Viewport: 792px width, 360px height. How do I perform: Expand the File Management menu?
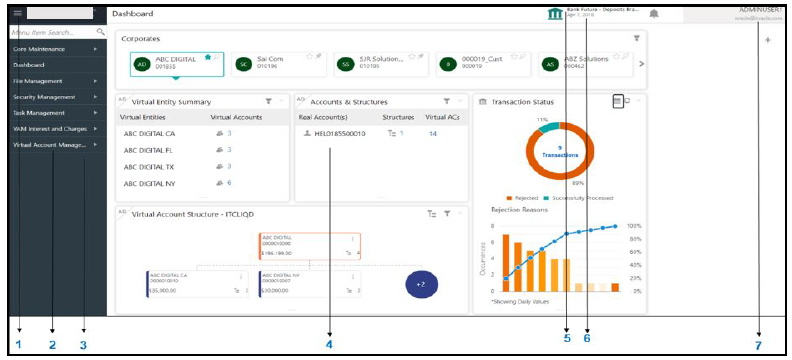(x=58, y=81)
